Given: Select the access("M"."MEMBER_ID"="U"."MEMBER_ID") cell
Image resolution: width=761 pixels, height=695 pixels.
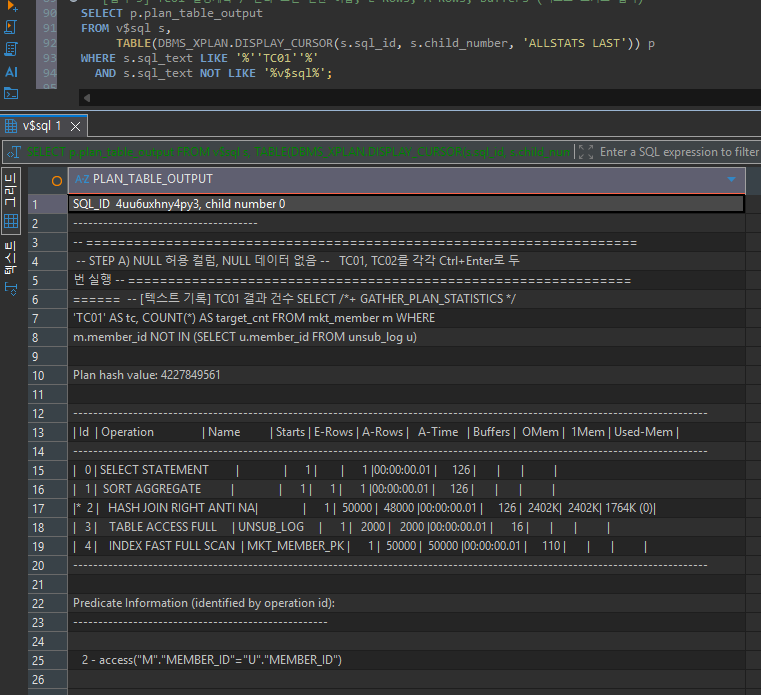Looking at the screenshot, I should 407,660.
